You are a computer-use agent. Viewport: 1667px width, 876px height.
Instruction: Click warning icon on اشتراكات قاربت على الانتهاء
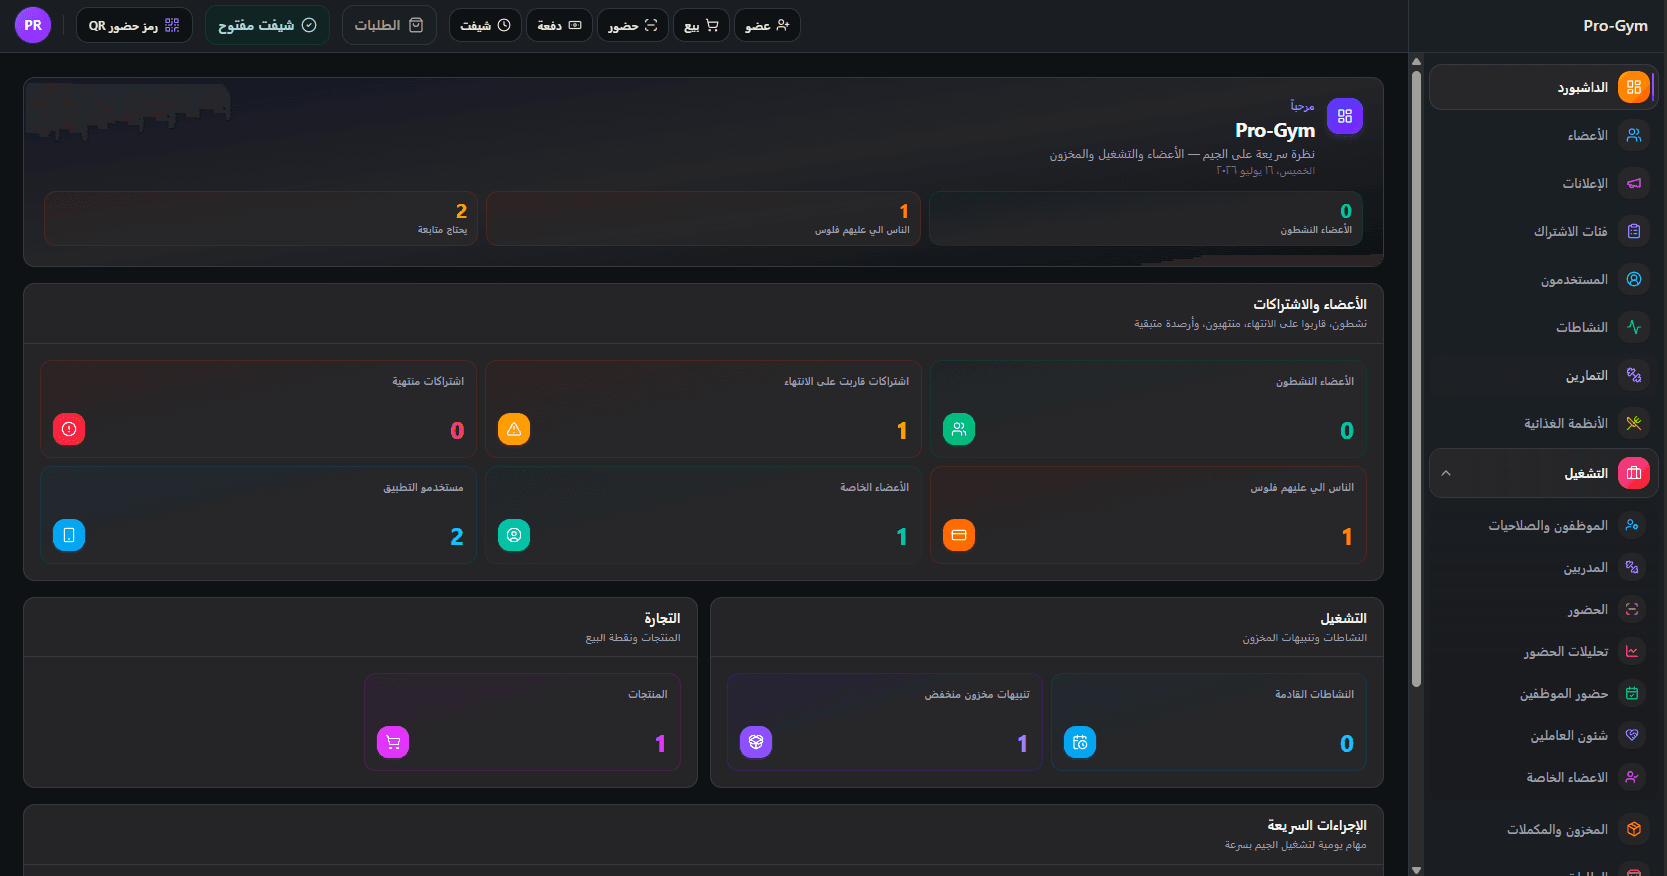(514, 429)
